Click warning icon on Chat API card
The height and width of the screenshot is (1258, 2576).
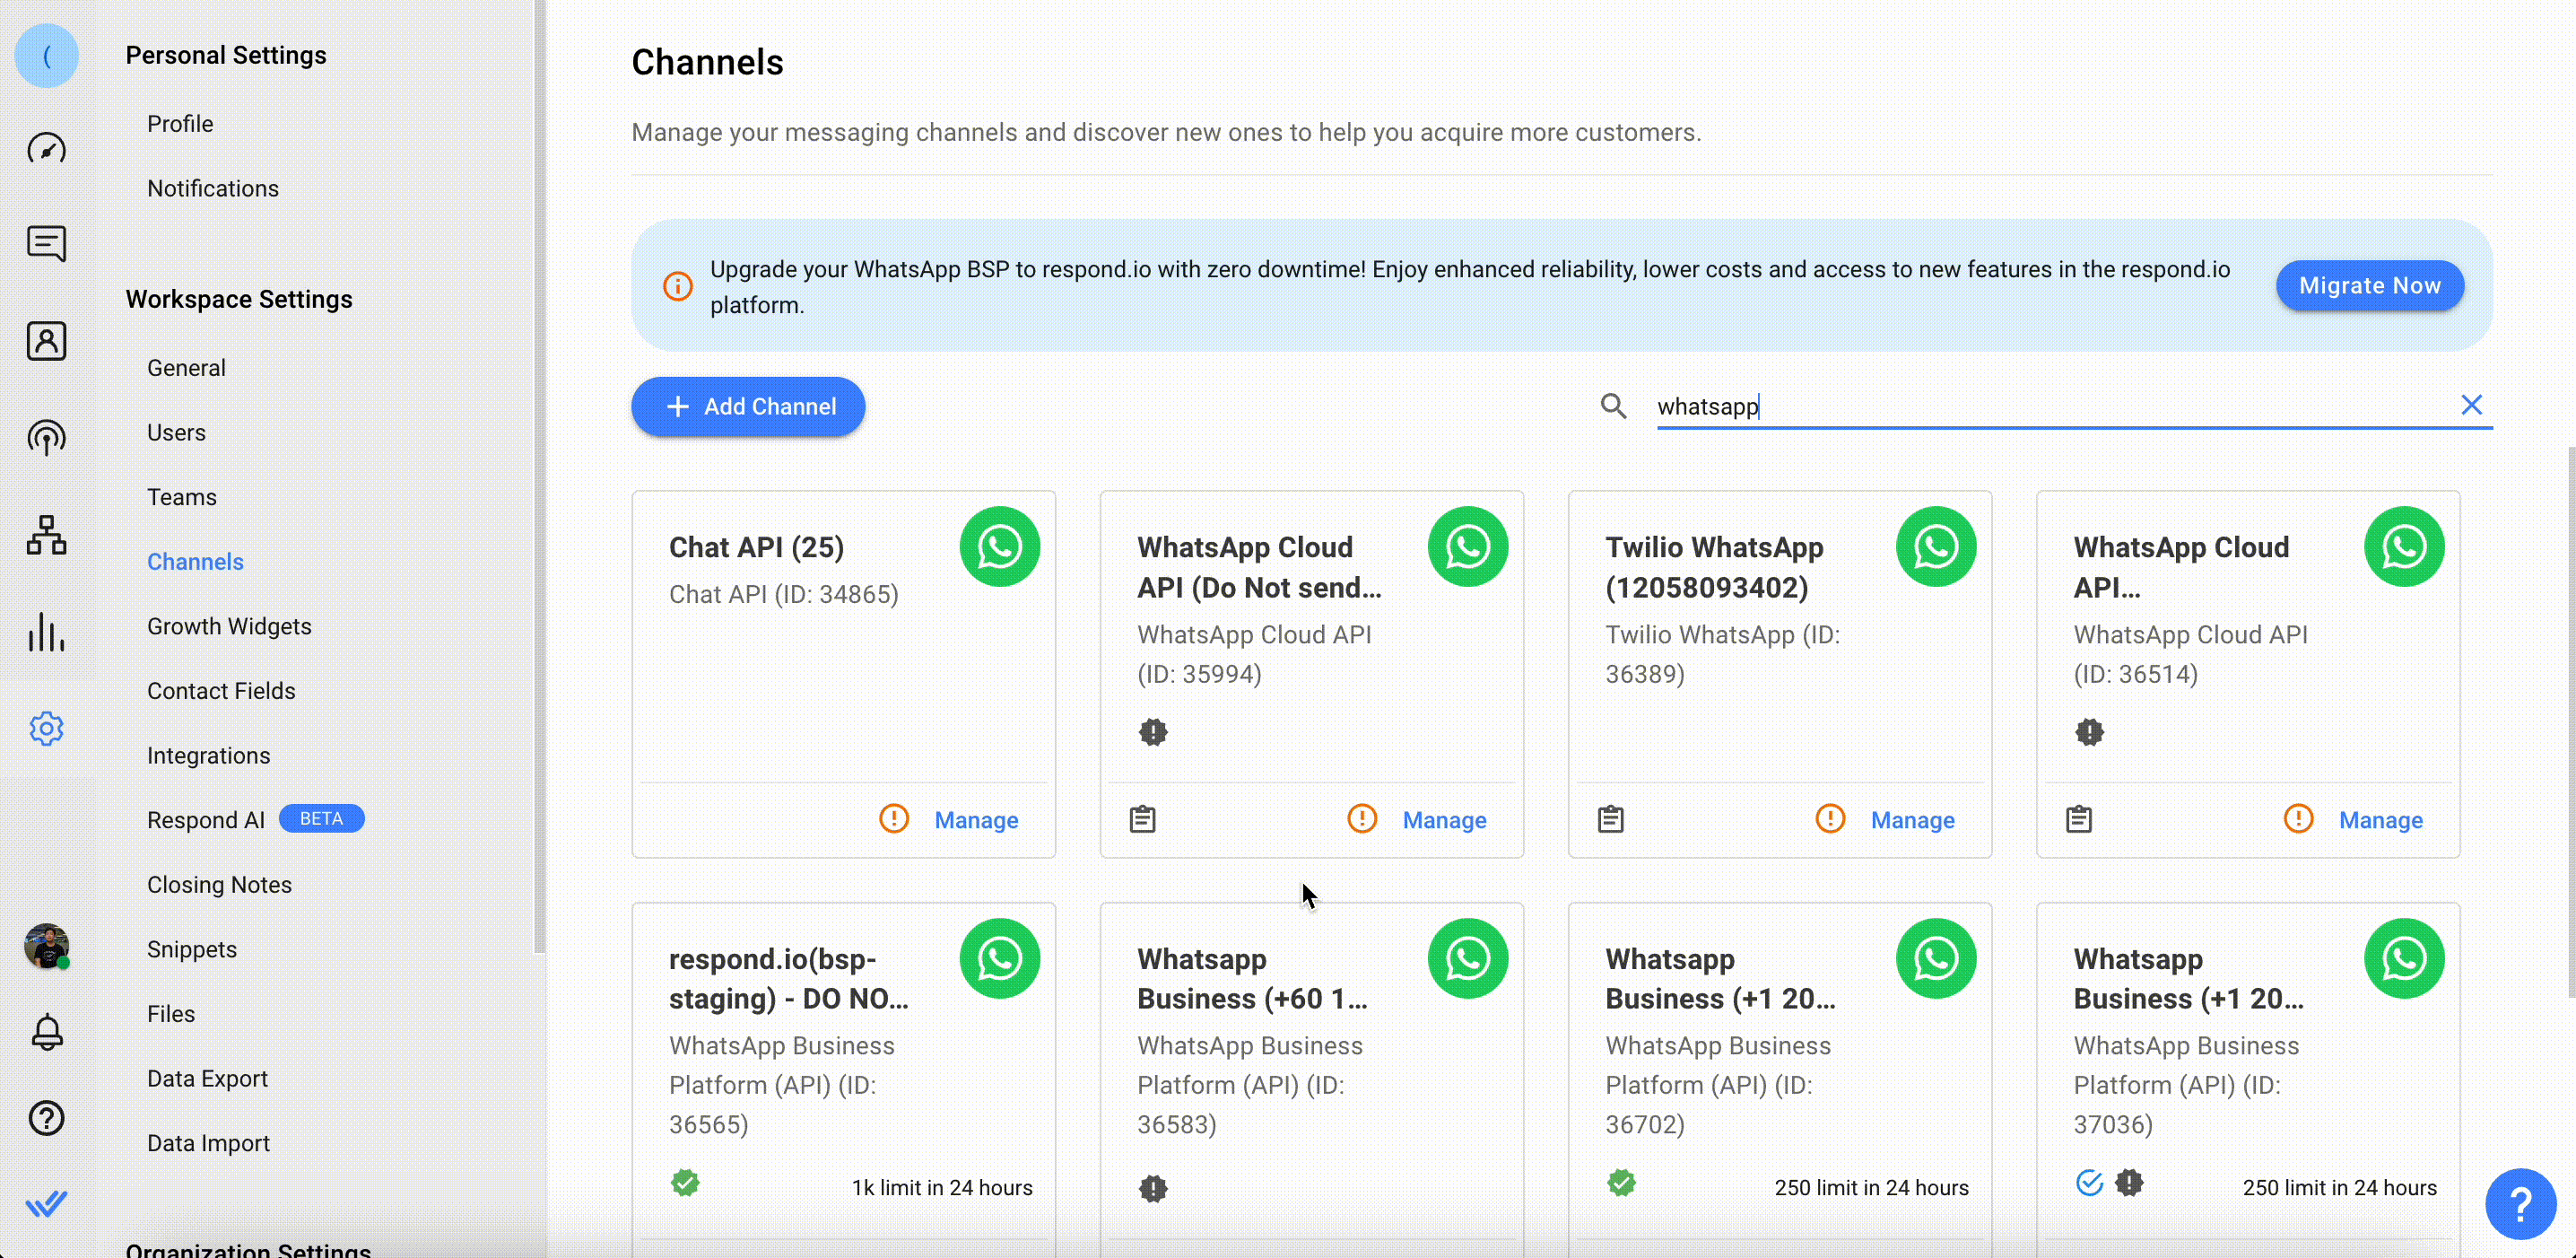click(893, 819)
